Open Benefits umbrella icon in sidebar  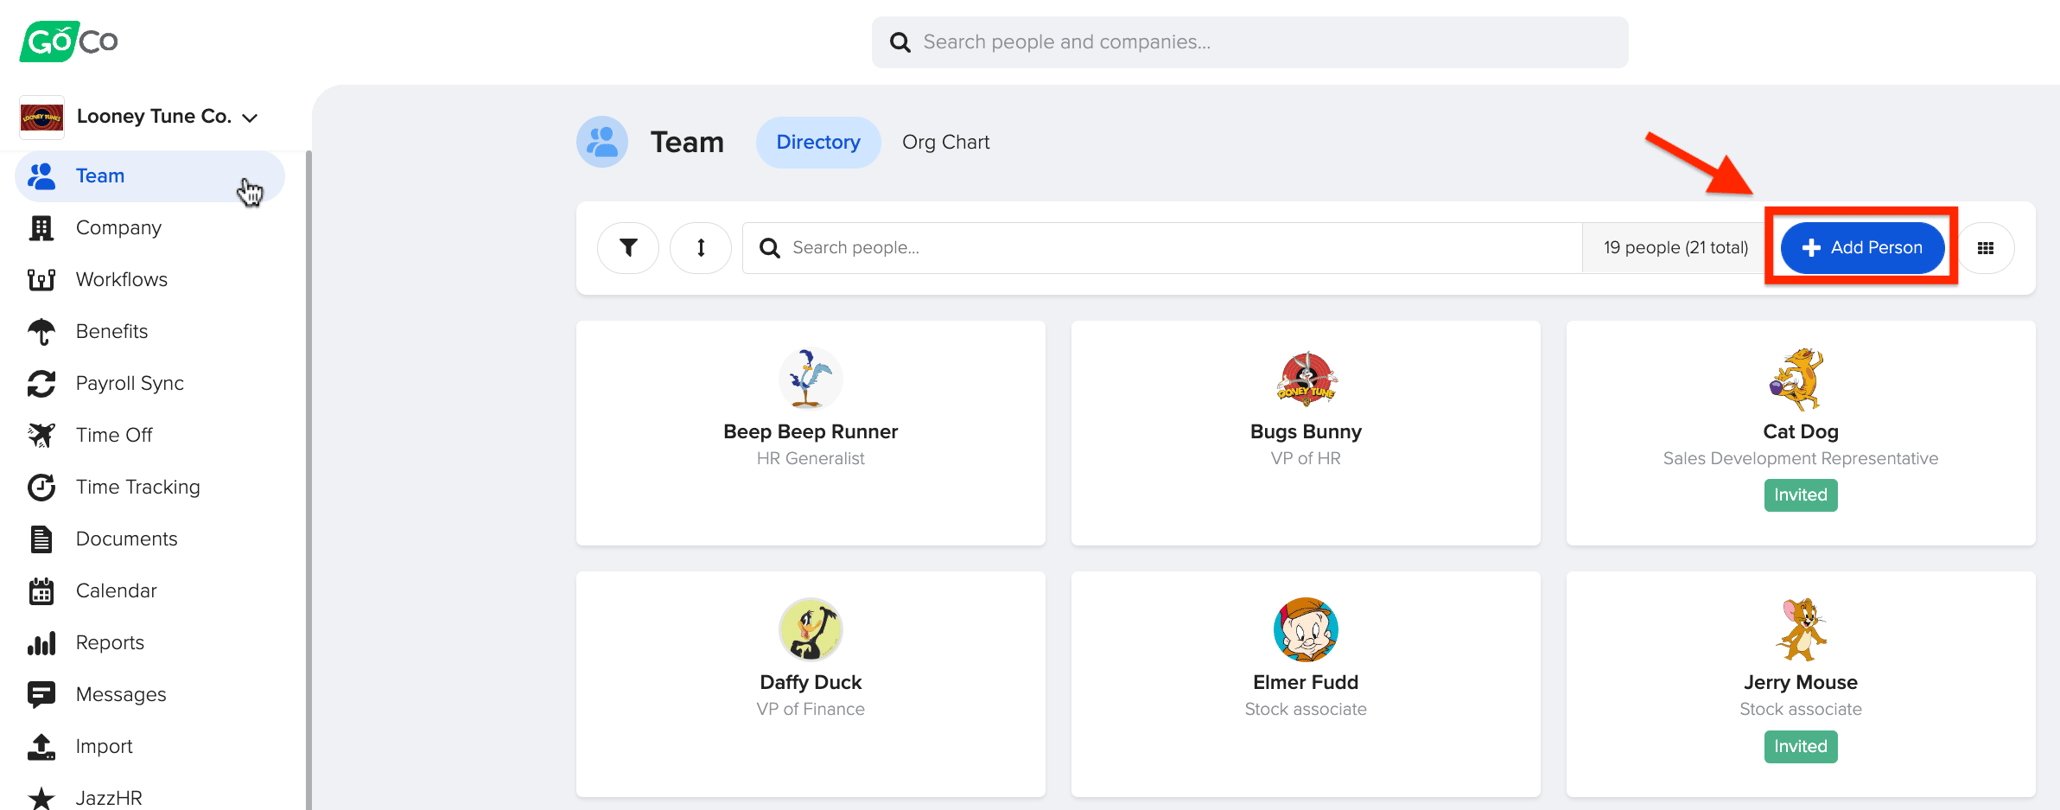[41, 331]
